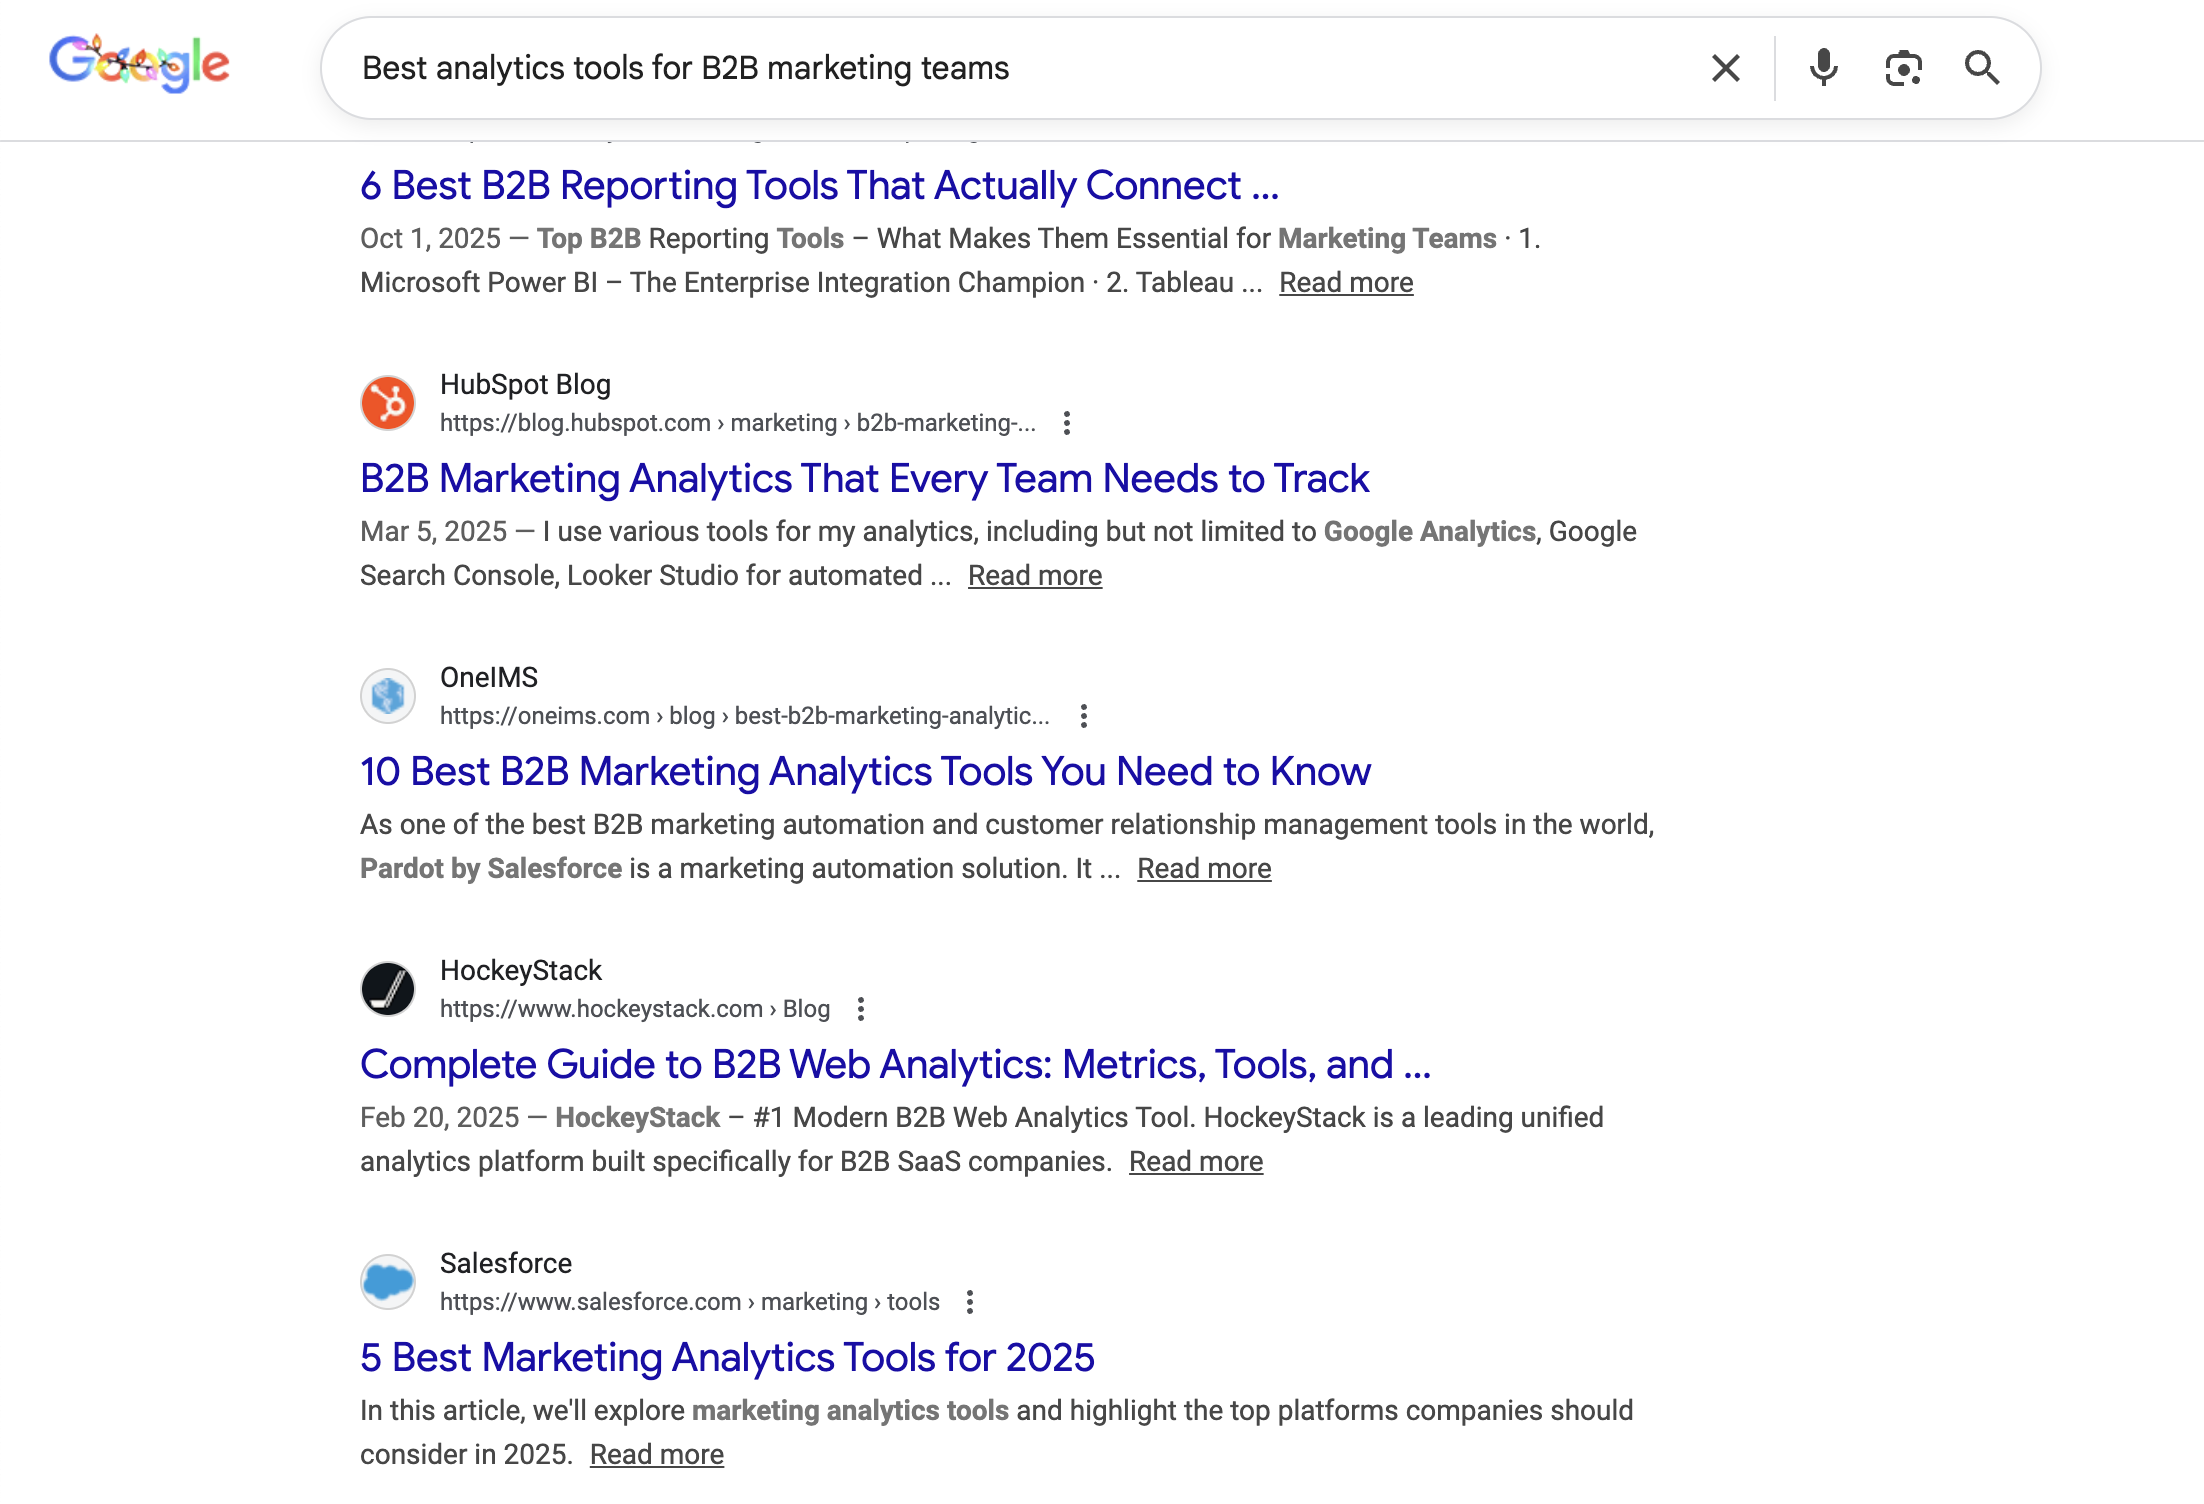Click the HubSpot Blog favicon

(x=388, y=403)
